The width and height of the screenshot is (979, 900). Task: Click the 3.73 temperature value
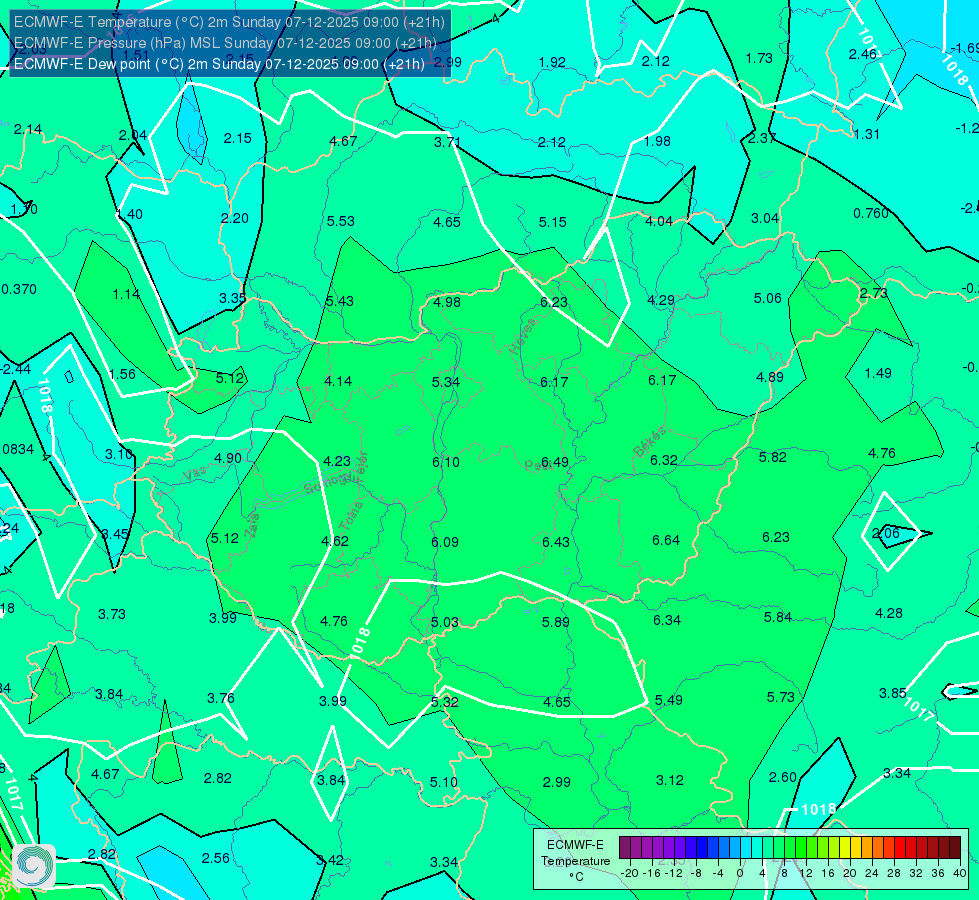pyautogui.click(x=112, y=615)
